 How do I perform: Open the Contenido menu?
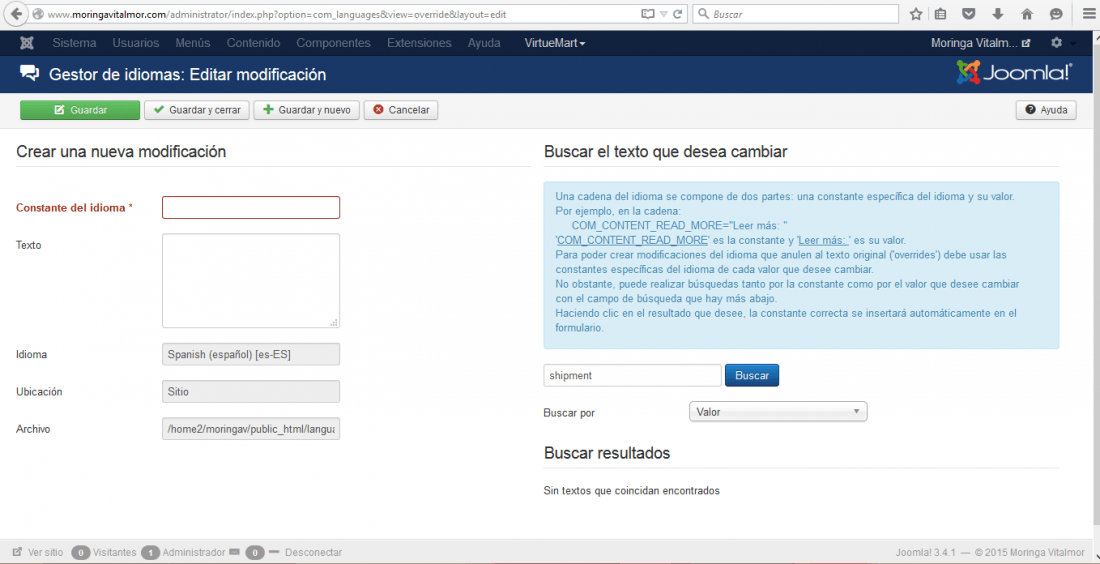(x=253, y=43)
